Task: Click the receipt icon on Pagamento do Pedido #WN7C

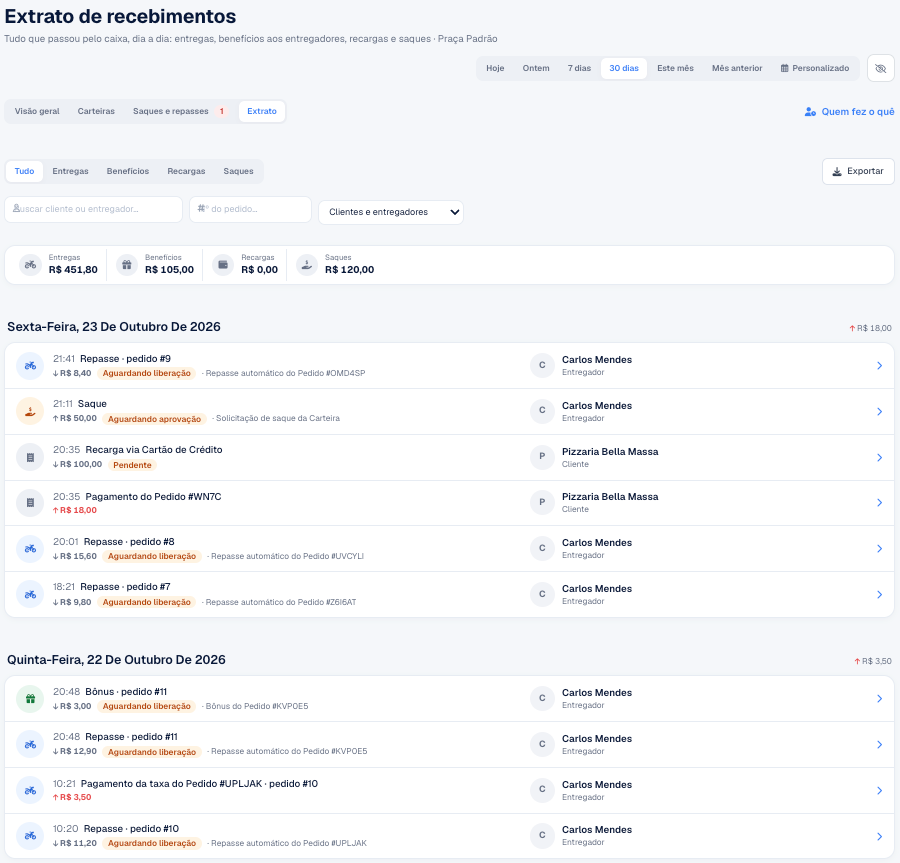Action: pyautogui.click(x=30, y=503)
